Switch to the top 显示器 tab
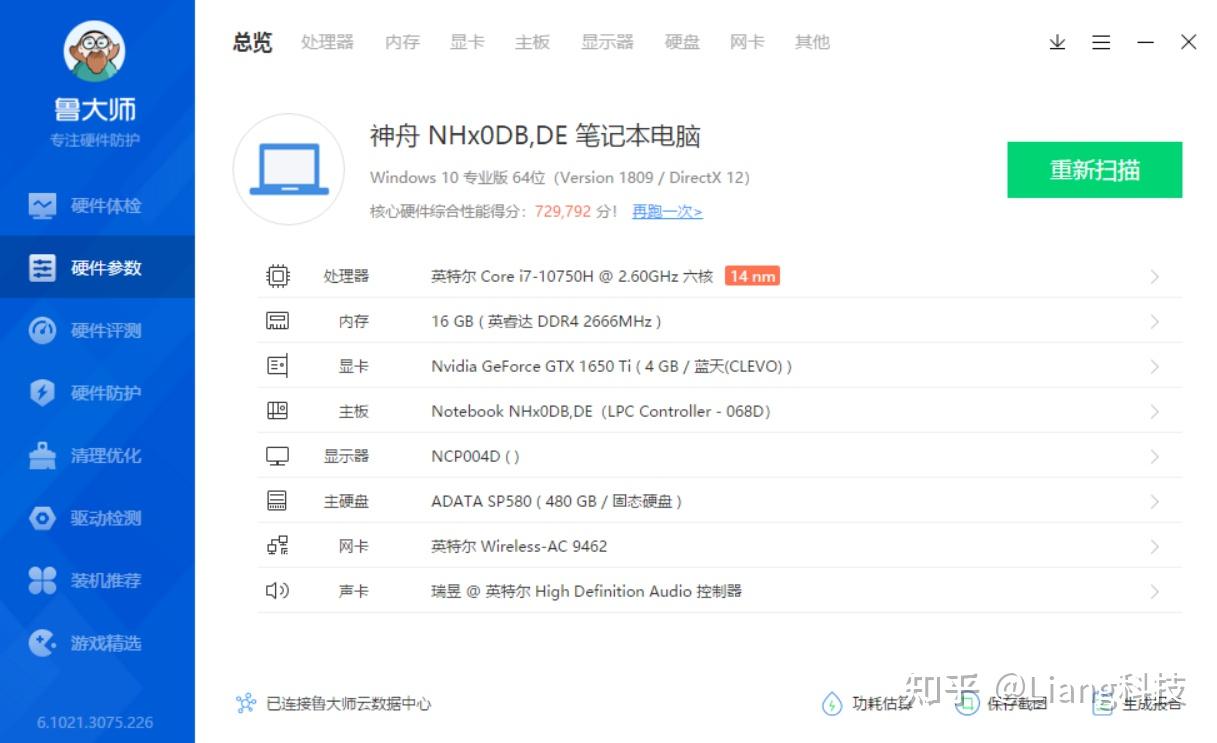Screen dimensions: 1217x743 [x=608, y=42]
